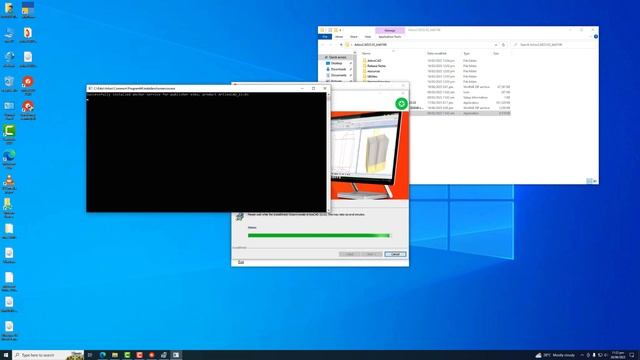
Task: Click Cancel in the installer dialog
Action: [x=395, y=254]
